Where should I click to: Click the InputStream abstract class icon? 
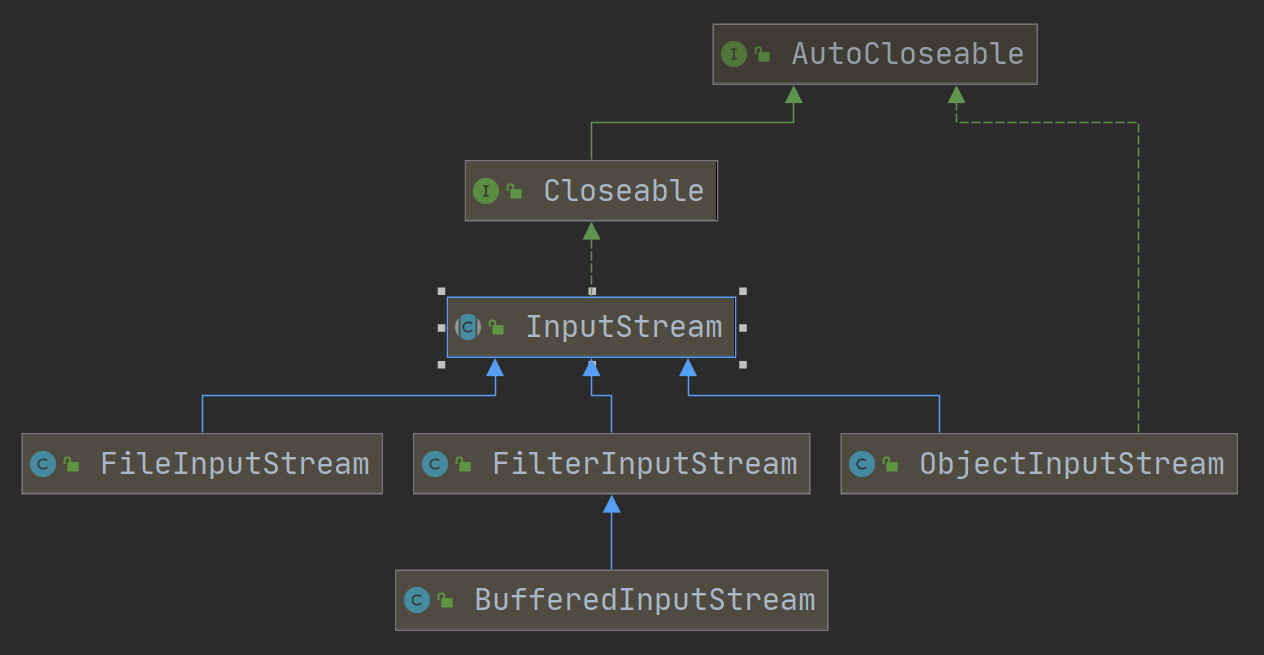point(467,327)
